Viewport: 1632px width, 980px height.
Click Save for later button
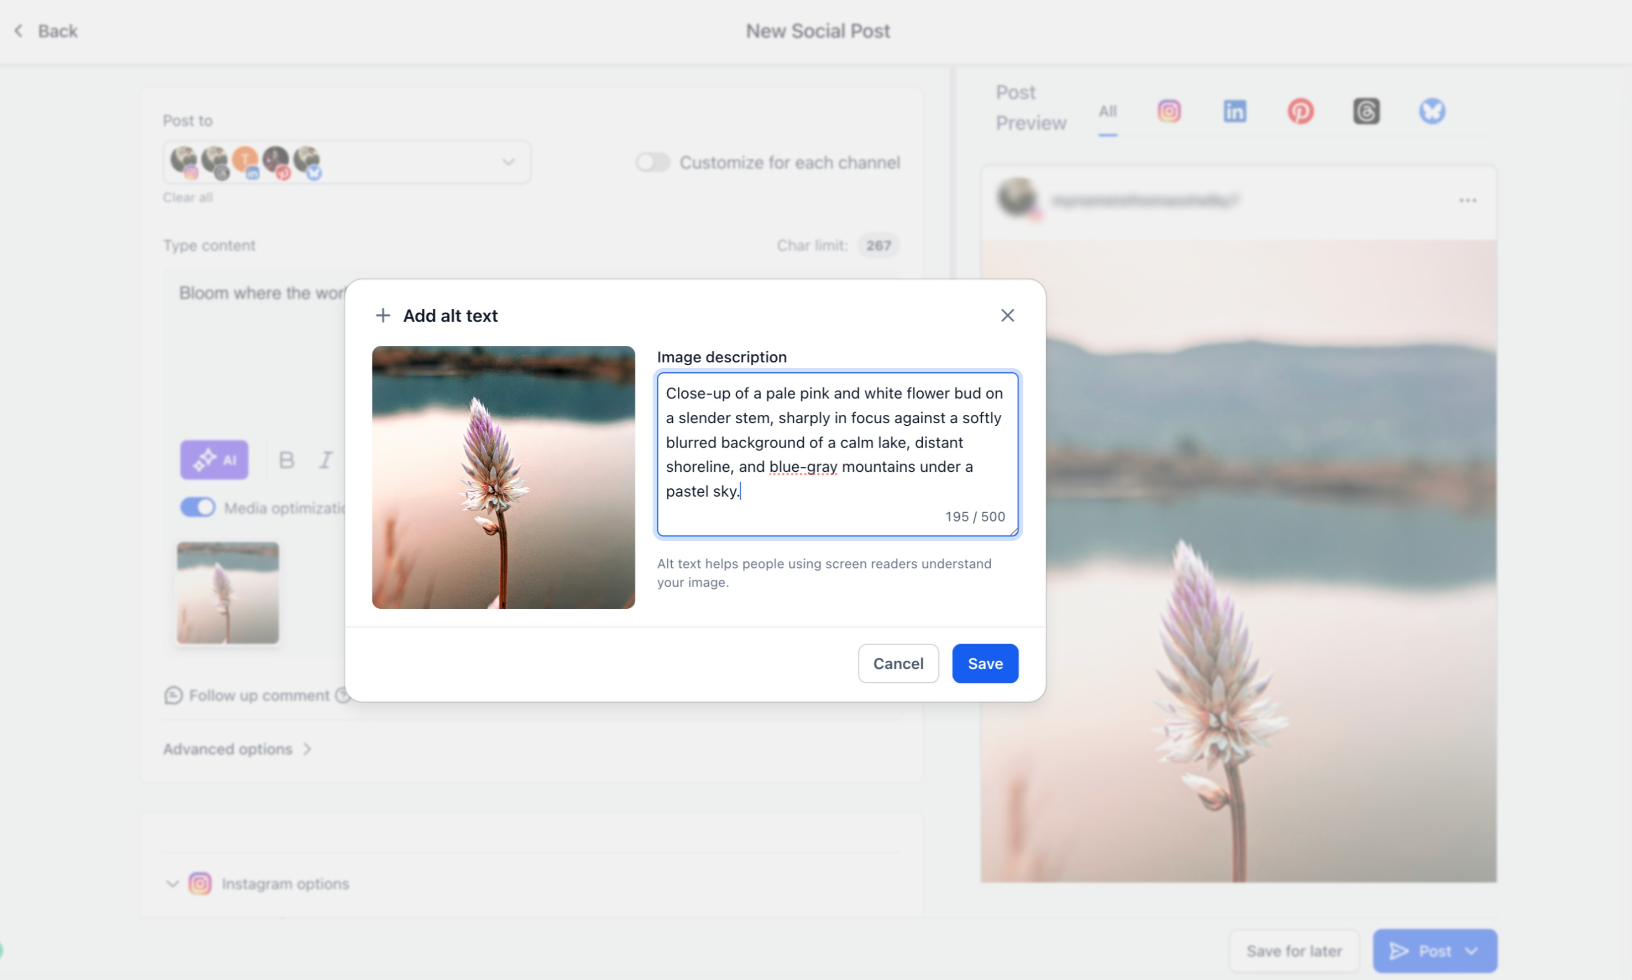point(1294,951)
